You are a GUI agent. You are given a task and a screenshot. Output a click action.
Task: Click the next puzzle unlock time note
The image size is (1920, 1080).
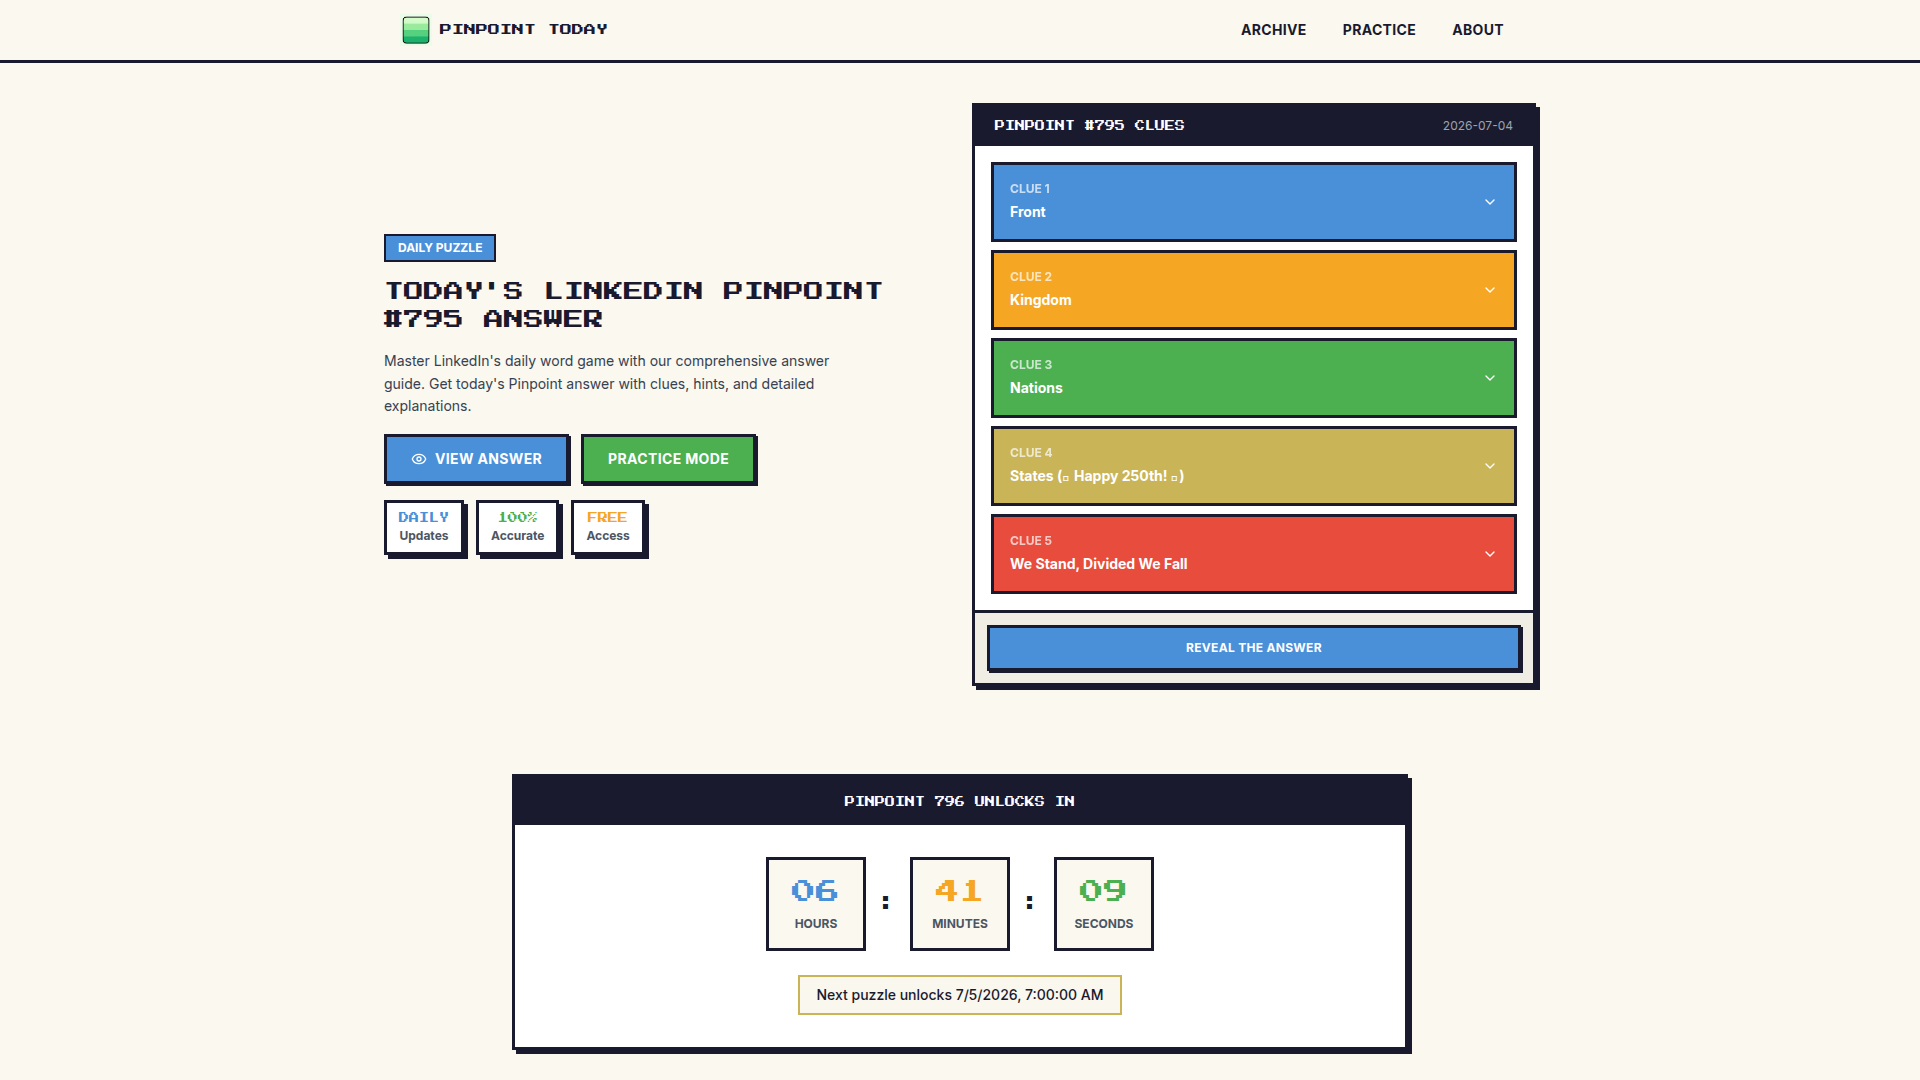pyautogui.click(x=960, y=995)
